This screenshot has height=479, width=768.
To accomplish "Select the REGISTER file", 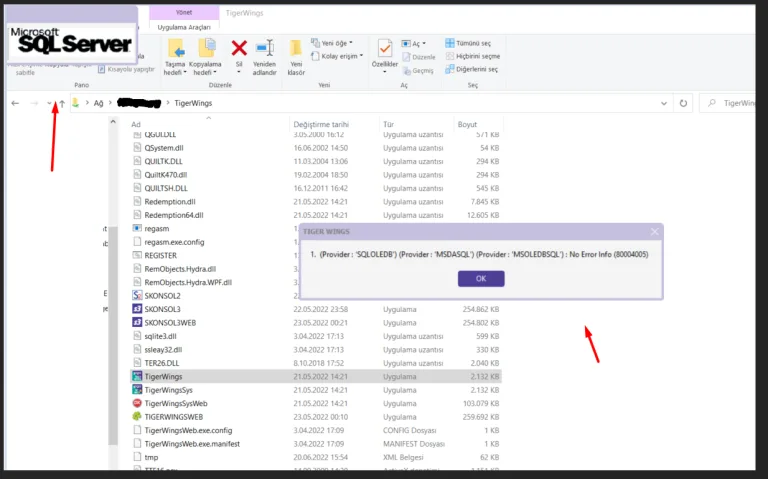I will pos(160,256).
